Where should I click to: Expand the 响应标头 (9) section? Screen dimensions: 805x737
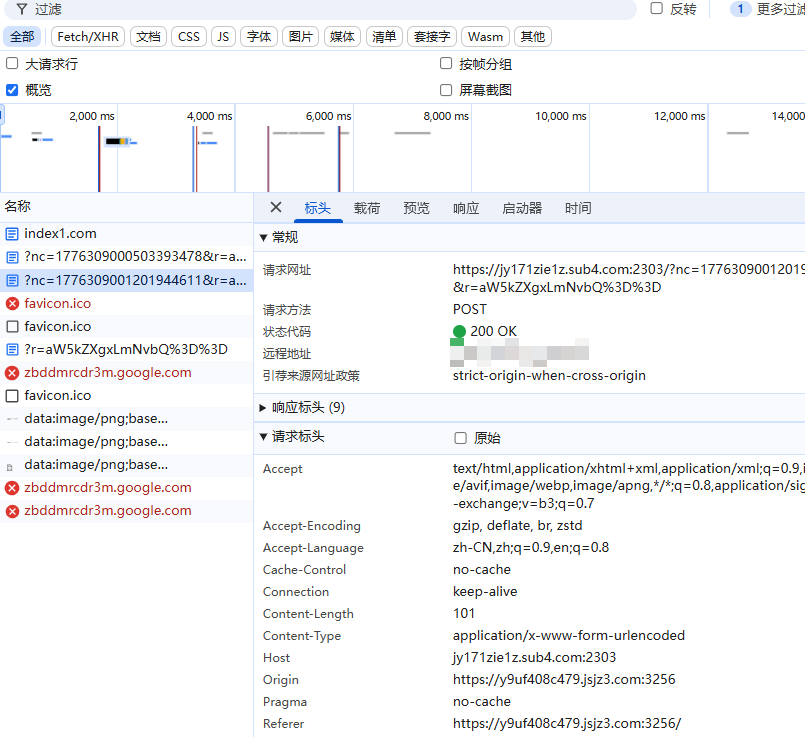click(264, 408)
